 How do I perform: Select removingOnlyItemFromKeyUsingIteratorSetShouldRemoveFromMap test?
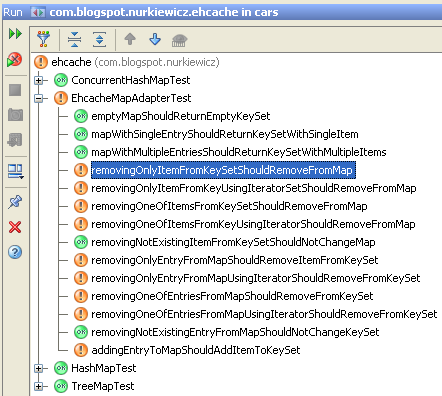coord(254,188)
